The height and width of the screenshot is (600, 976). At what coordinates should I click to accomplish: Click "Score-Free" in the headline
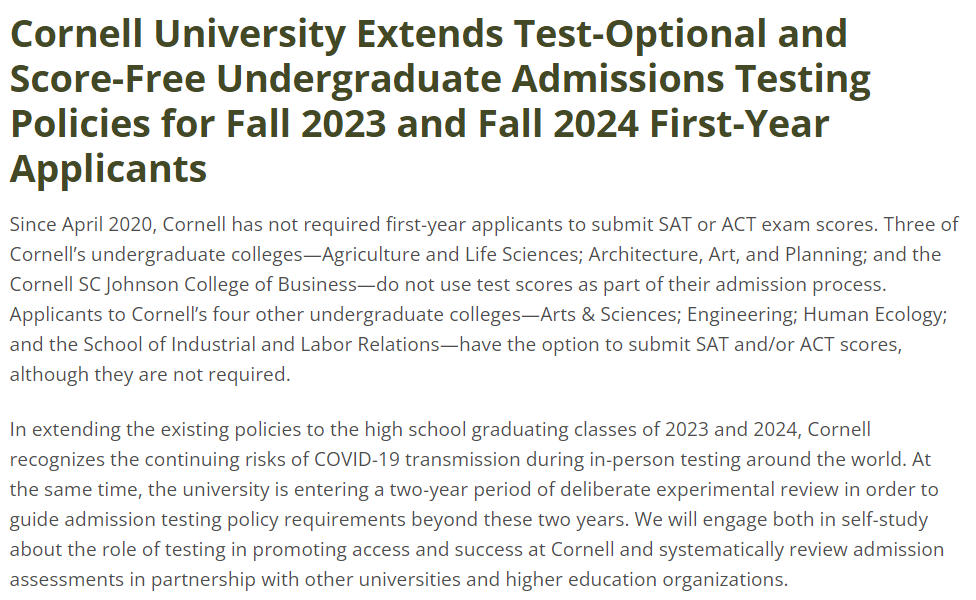(x=108, y=78)
